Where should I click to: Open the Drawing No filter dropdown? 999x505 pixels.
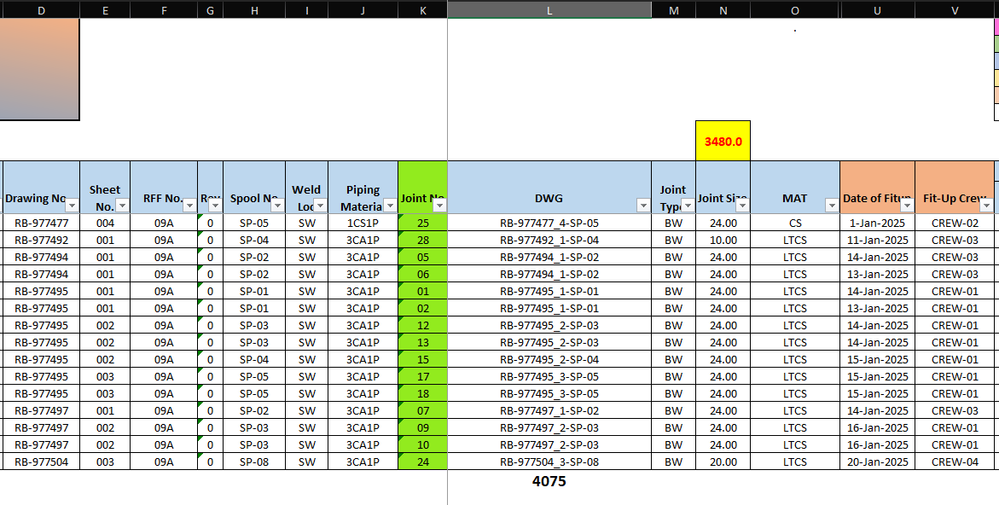click(x=72, y=206)
